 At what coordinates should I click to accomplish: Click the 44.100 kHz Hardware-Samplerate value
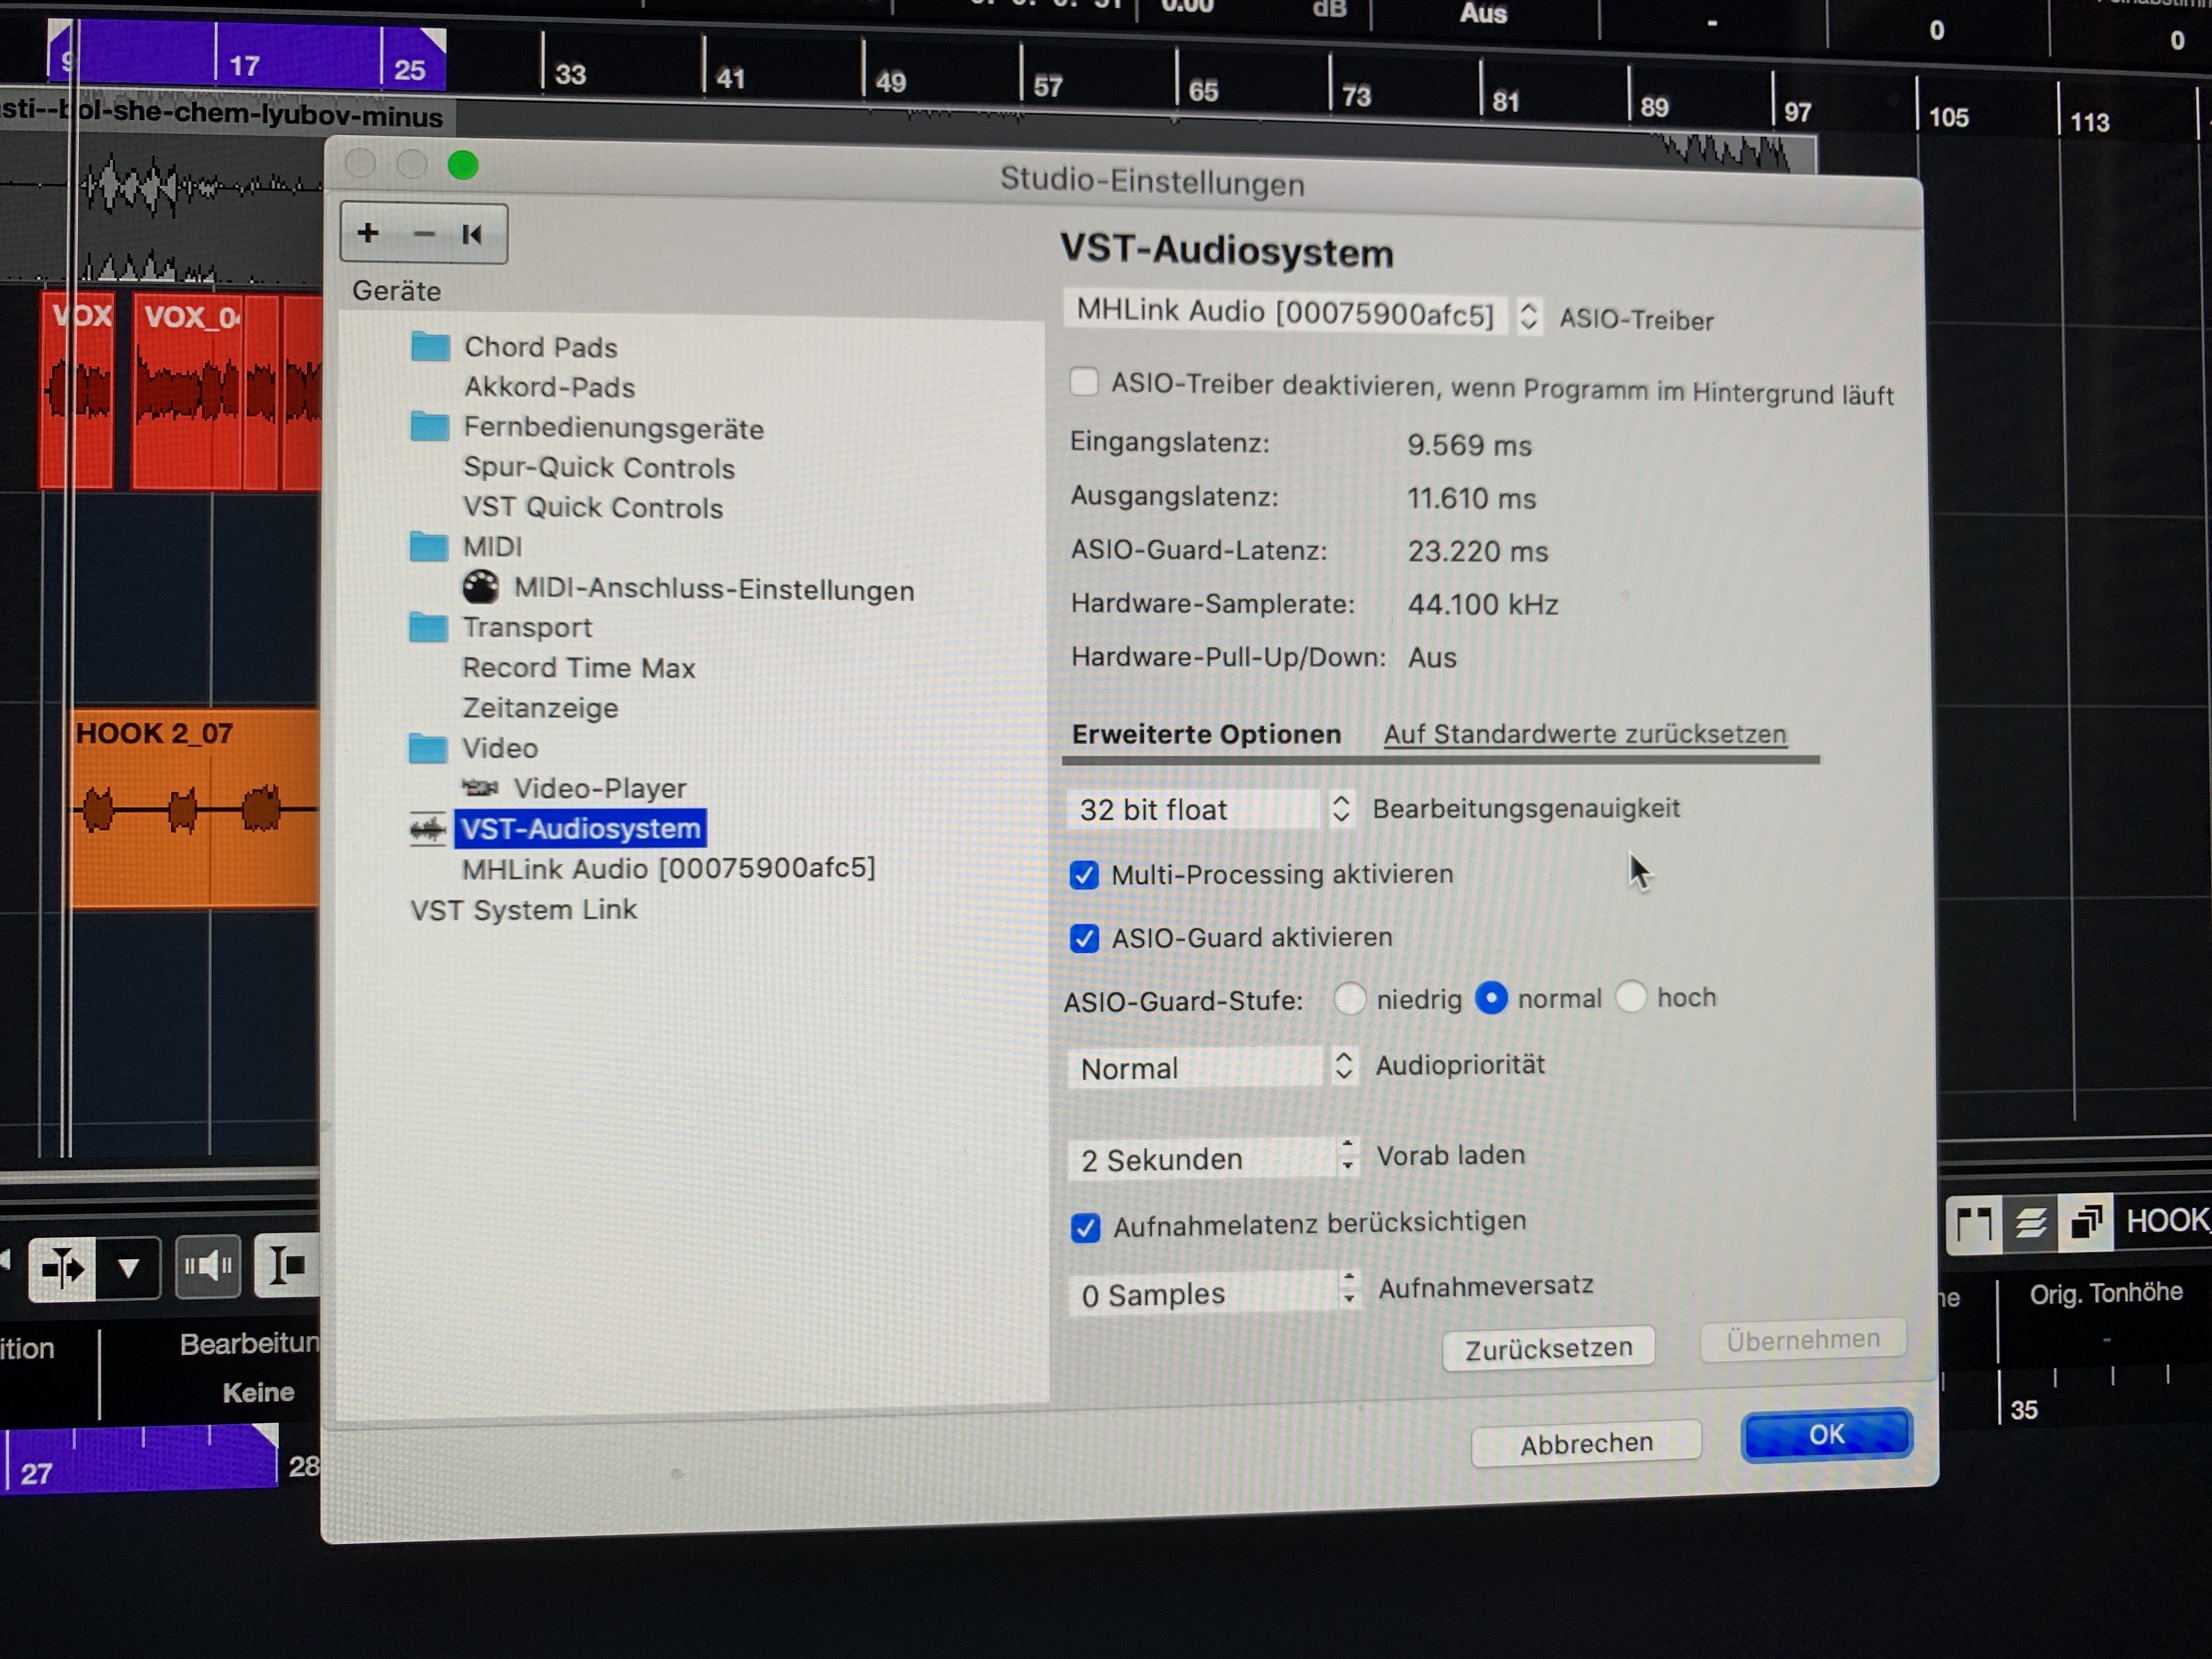pos(1483,604)
